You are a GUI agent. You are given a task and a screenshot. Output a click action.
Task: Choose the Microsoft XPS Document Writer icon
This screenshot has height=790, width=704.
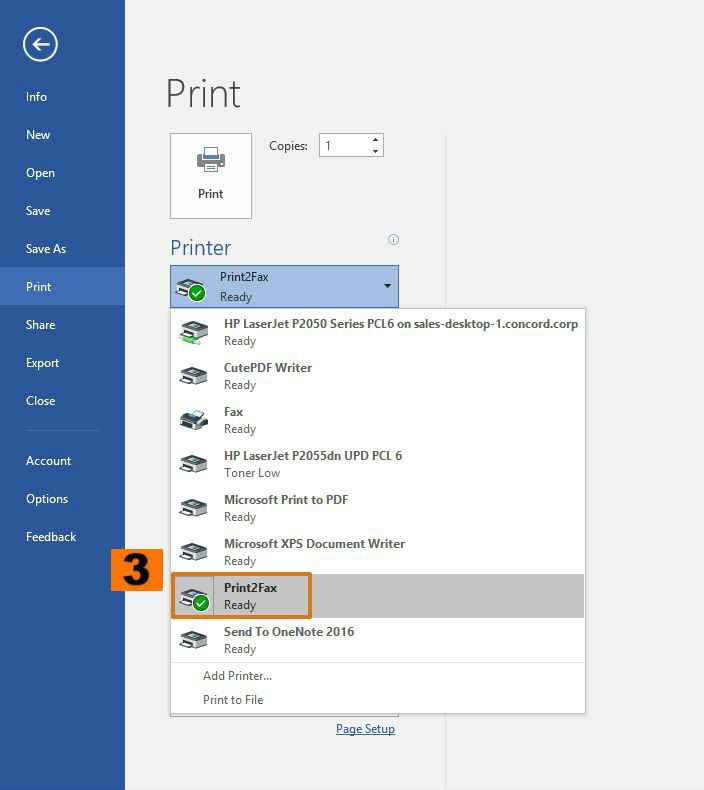[x=193, y=552]
